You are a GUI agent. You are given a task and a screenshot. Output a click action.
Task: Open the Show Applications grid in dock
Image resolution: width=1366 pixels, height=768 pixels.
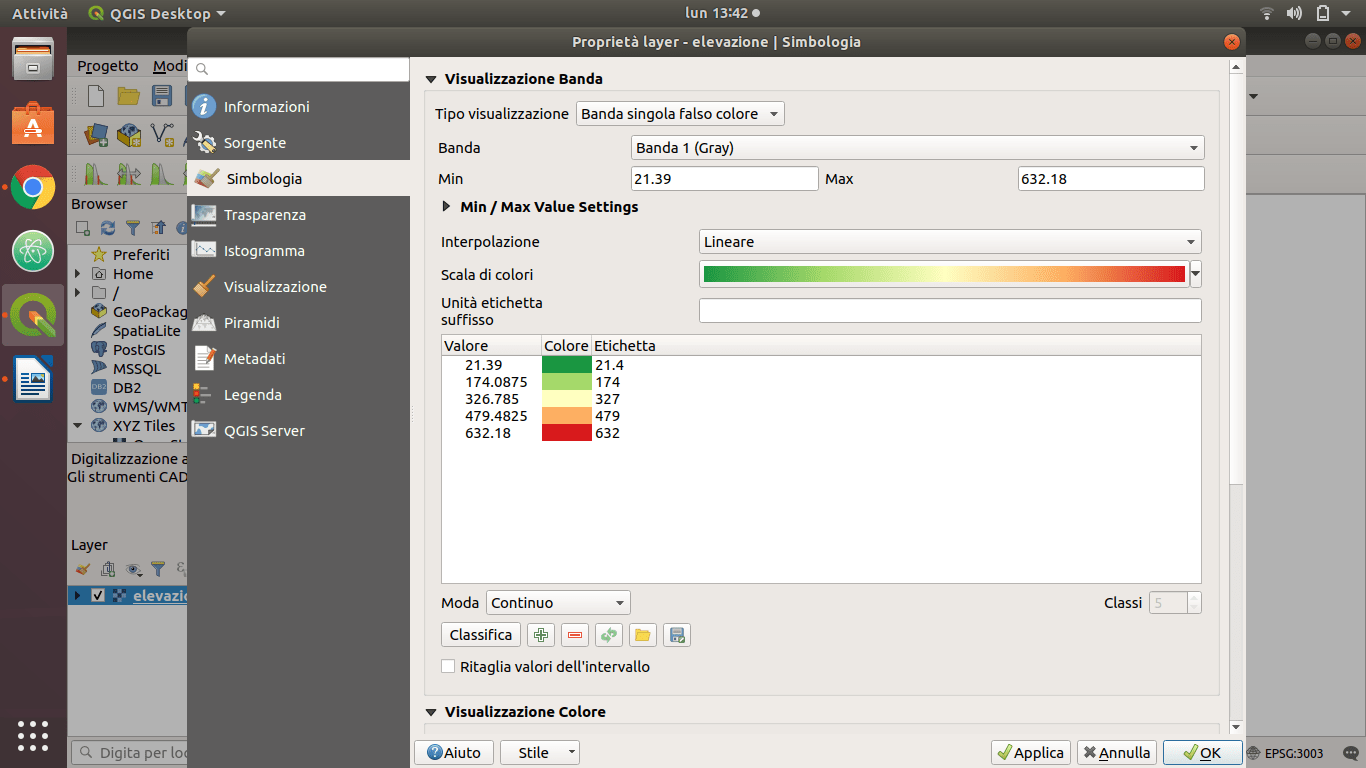(x=33, y=735)
